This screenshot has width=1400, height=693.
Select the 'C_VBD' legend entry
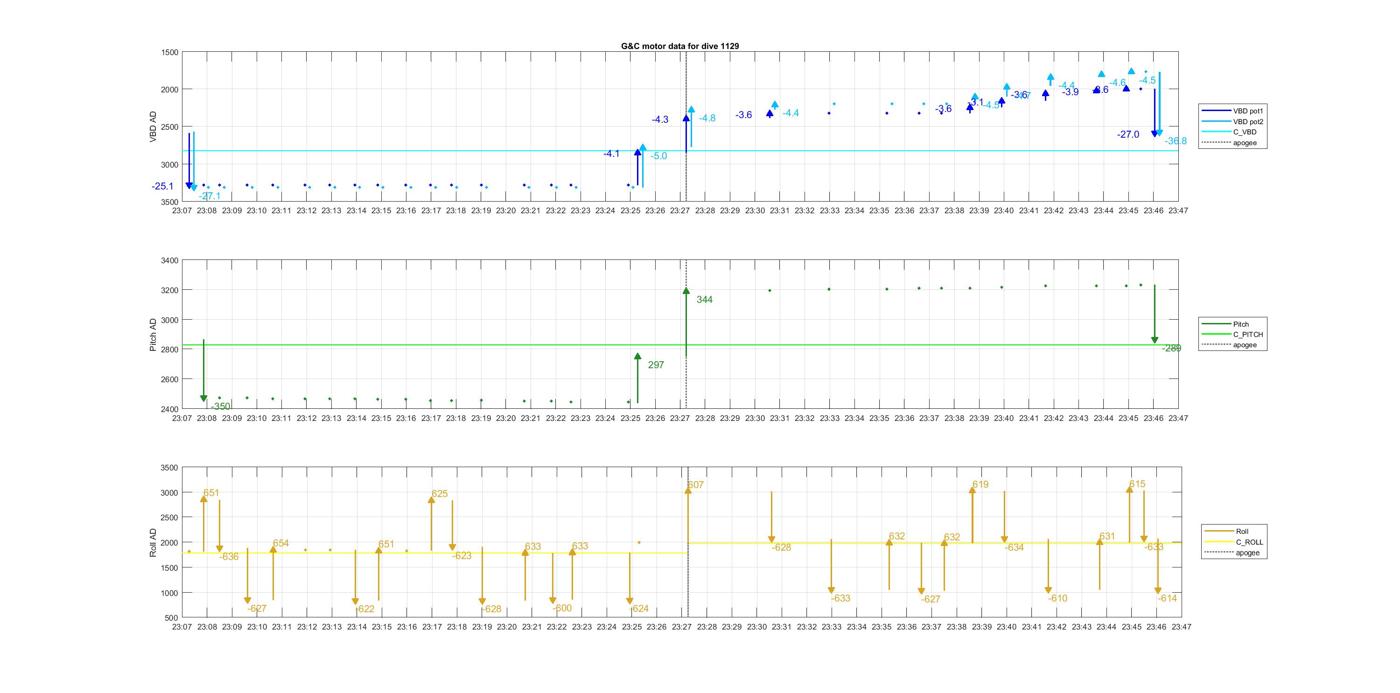pyautogui.click(x=1244, y=132)
